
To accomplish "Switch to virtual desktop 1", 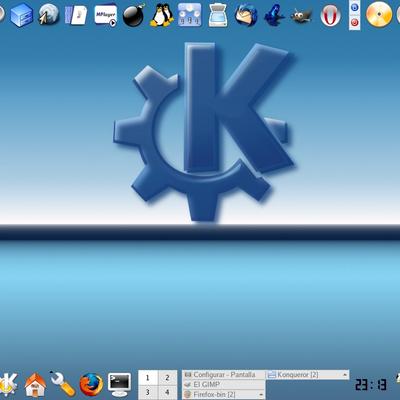I will (x=148, y=378).
